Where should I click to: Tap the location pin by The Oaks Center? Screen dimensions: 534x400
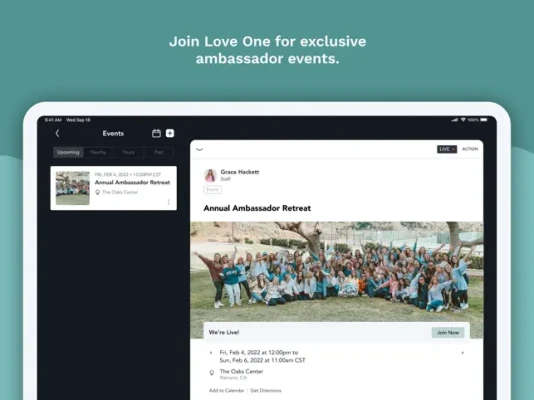click(211, 373)
